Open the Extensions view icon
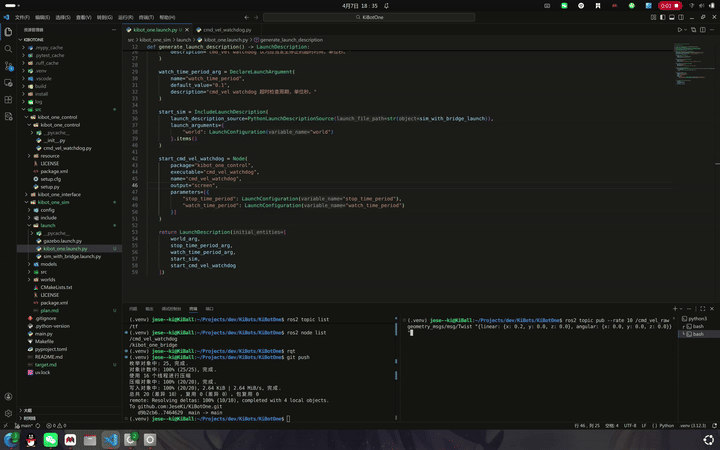This screenshot has width=720, height=450. click(9, 100)
